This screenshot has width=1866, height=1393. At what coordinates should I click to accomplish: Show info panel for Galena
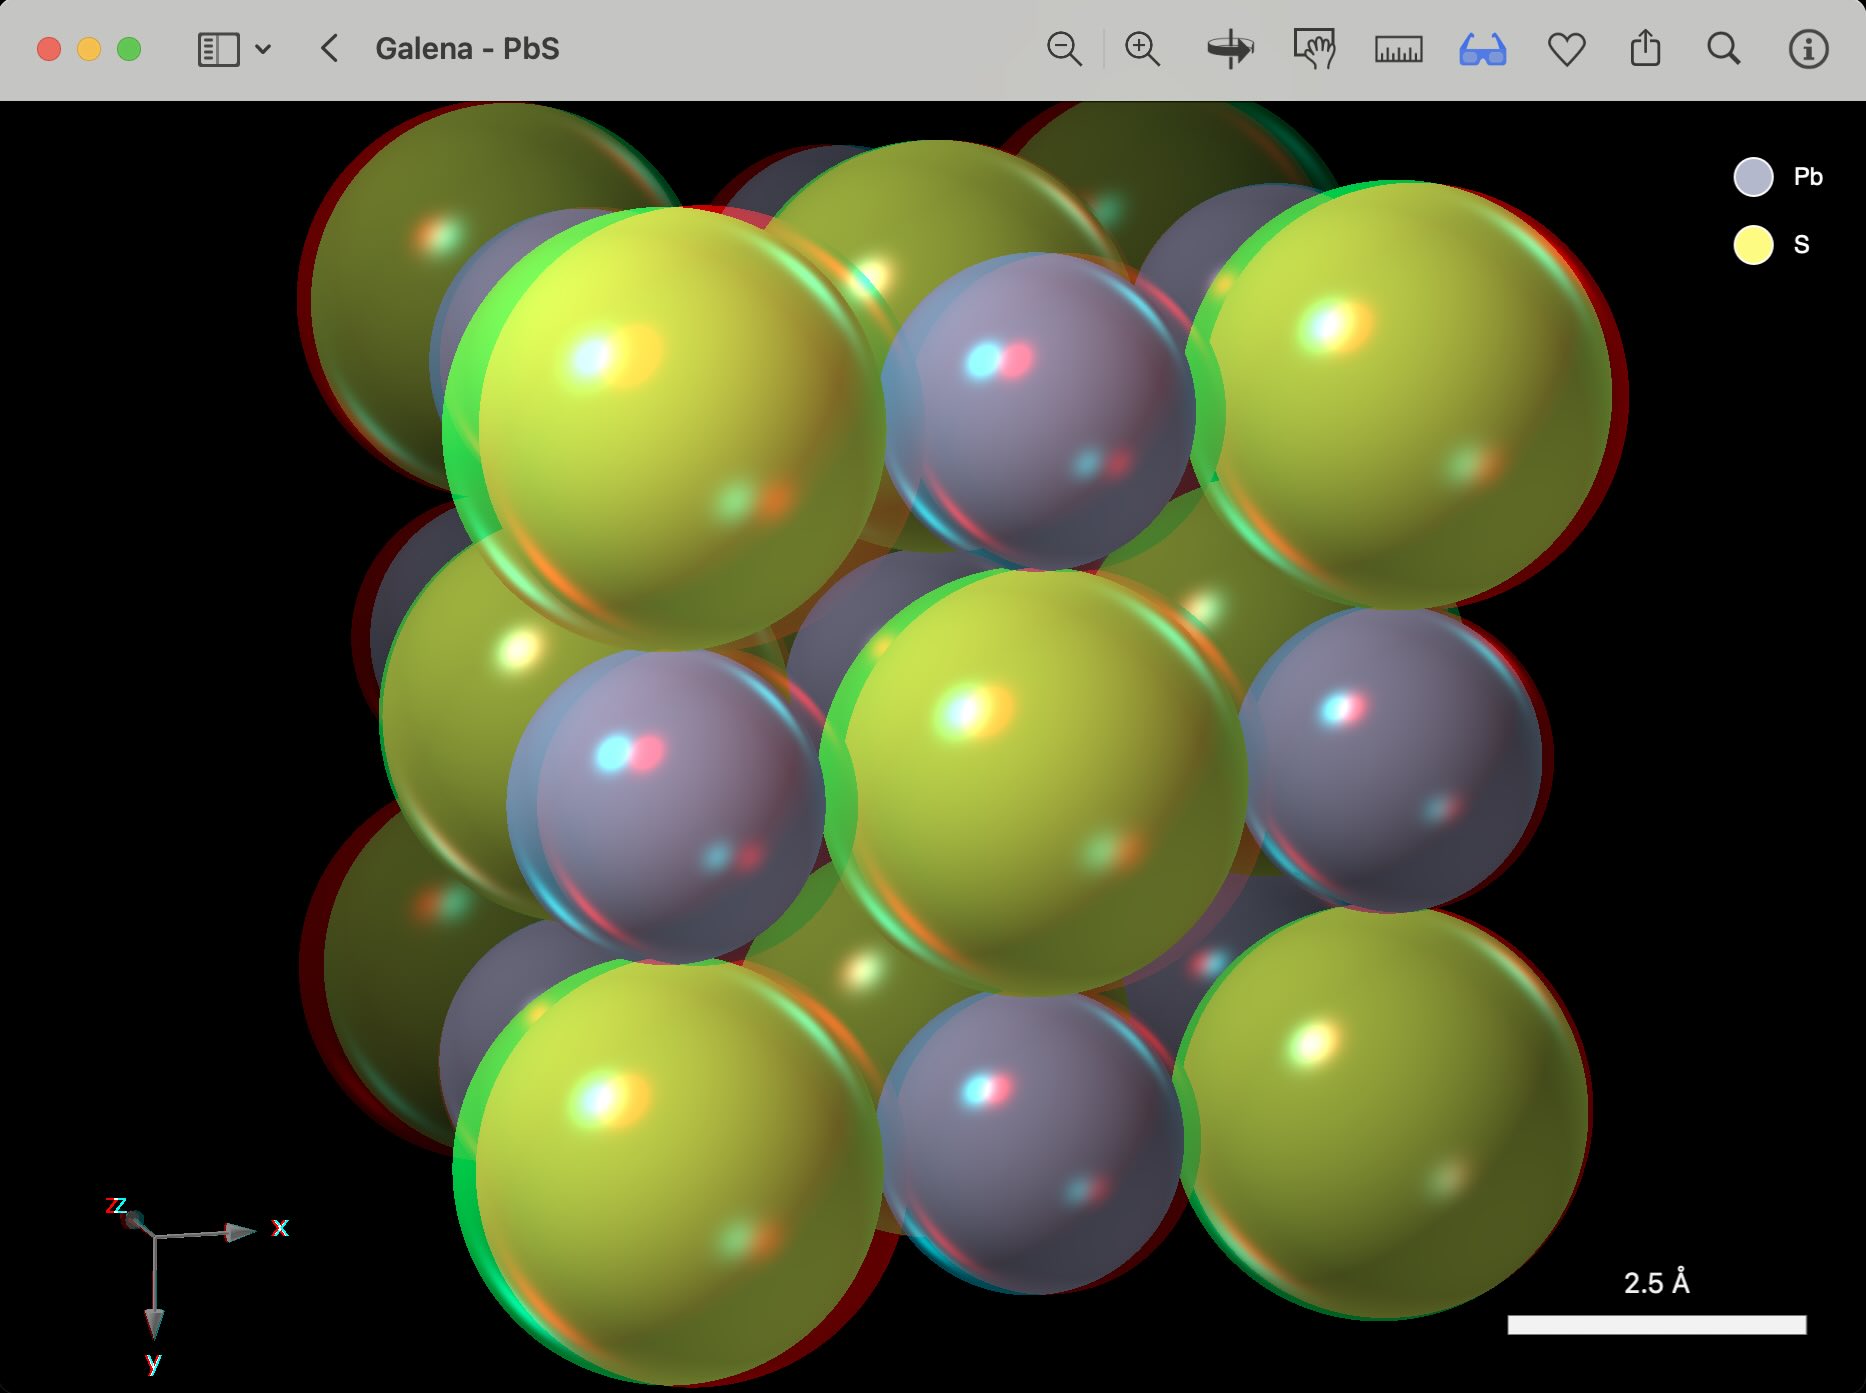[1808, 49]
